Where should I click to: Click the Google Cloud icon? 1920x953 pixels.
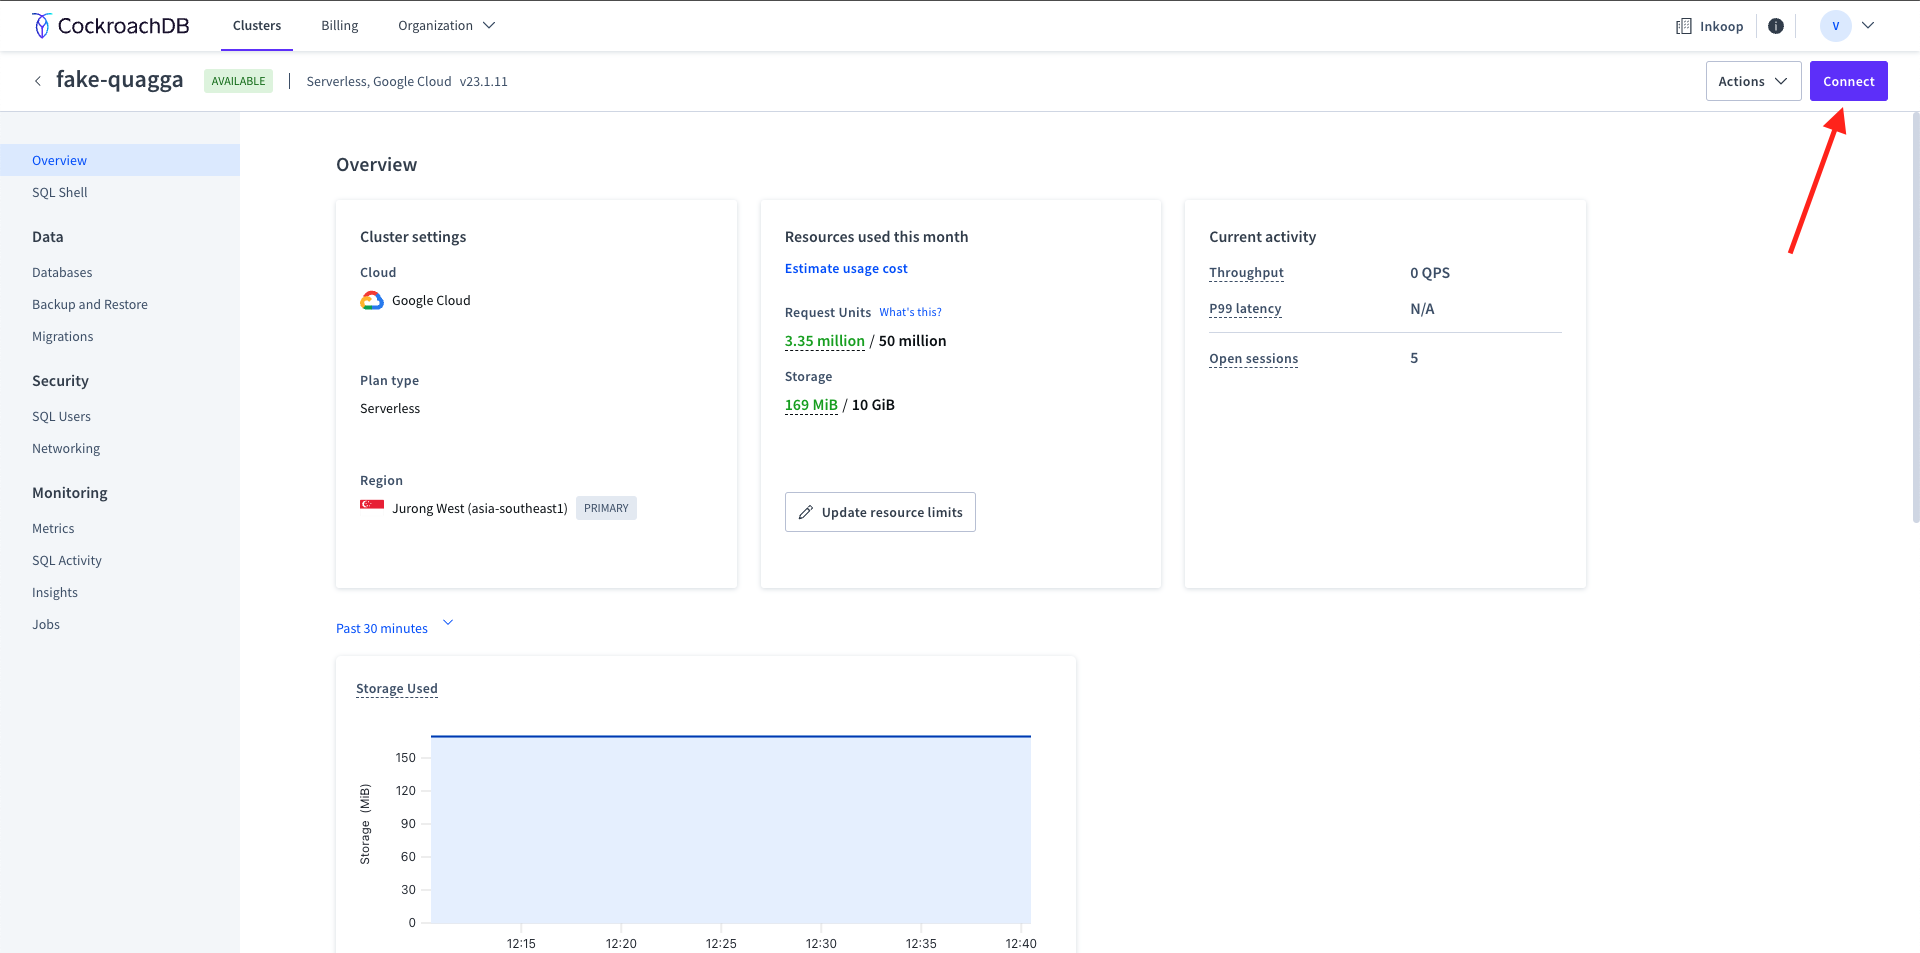372,300
